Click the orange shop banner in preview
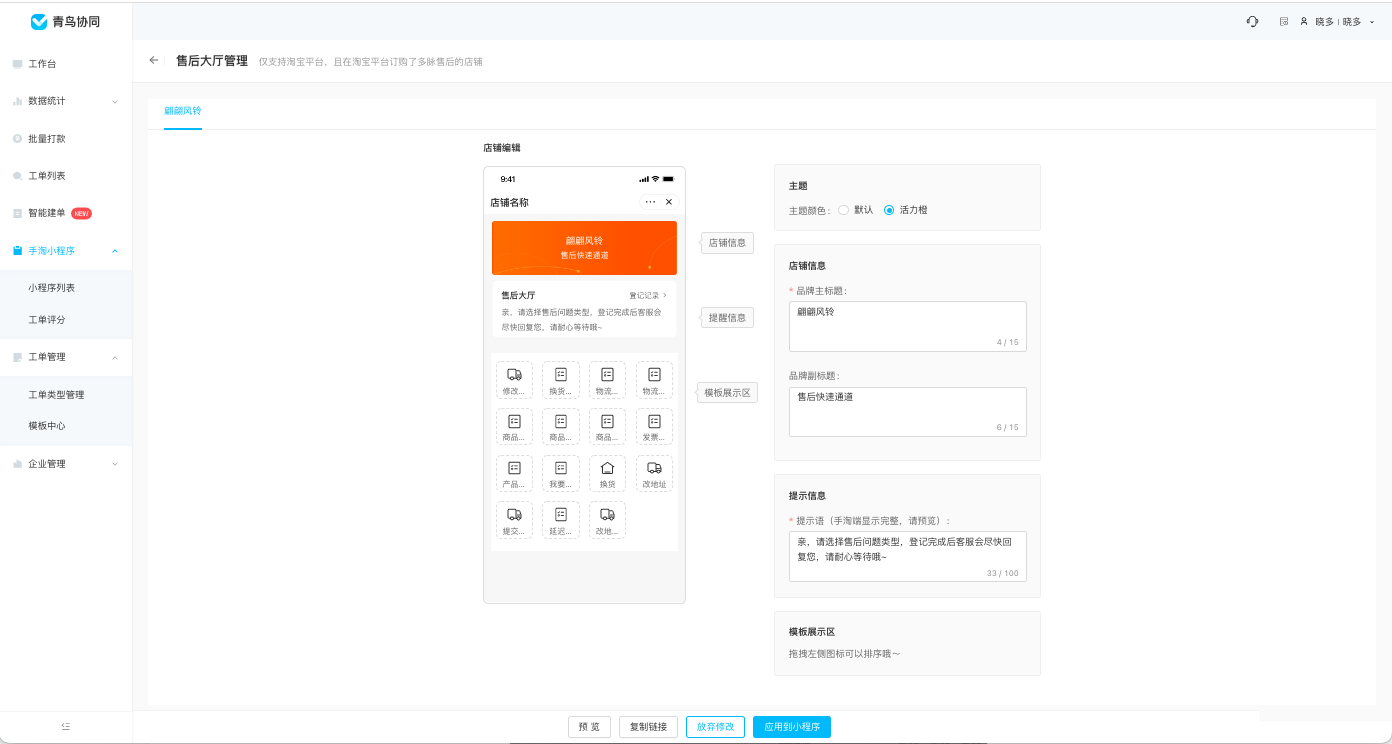1392x744 pixels. (584, 248)
